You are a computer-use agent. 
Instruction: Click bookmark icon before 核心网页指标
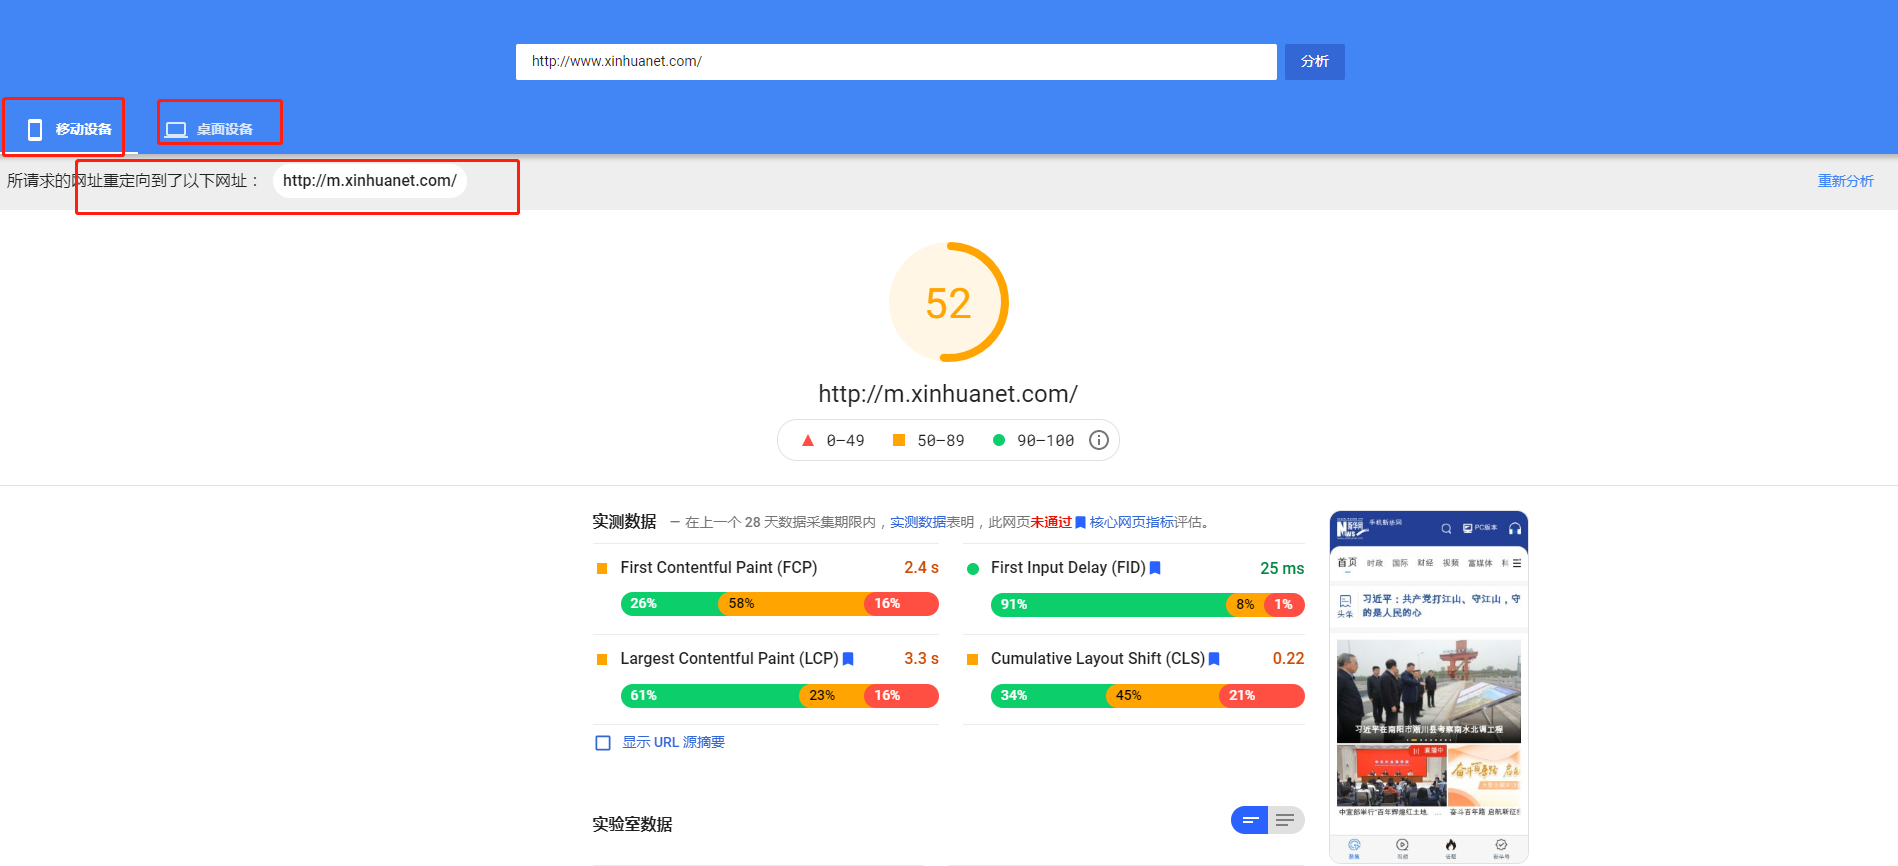pyautogui.click(x=1080, y=522)
